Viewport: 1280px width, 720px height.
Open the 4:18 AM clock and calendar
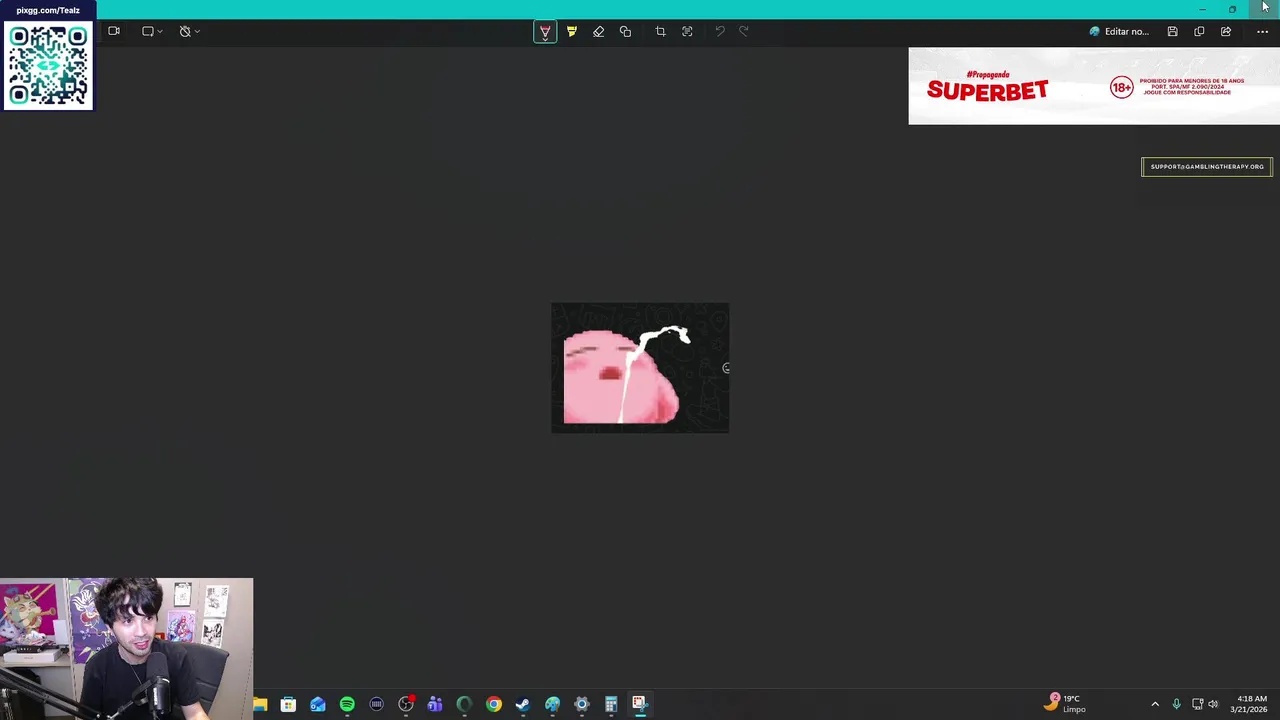[x=1252, y=704]
